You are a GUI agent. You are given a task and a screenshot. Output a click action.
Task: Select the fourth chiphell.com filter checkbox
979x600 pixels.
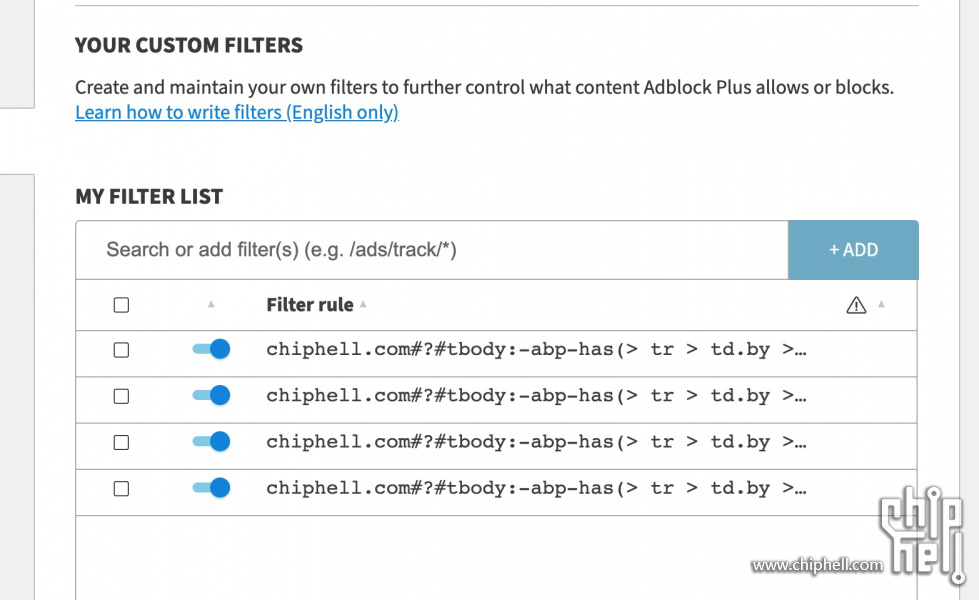click(121, 488)
